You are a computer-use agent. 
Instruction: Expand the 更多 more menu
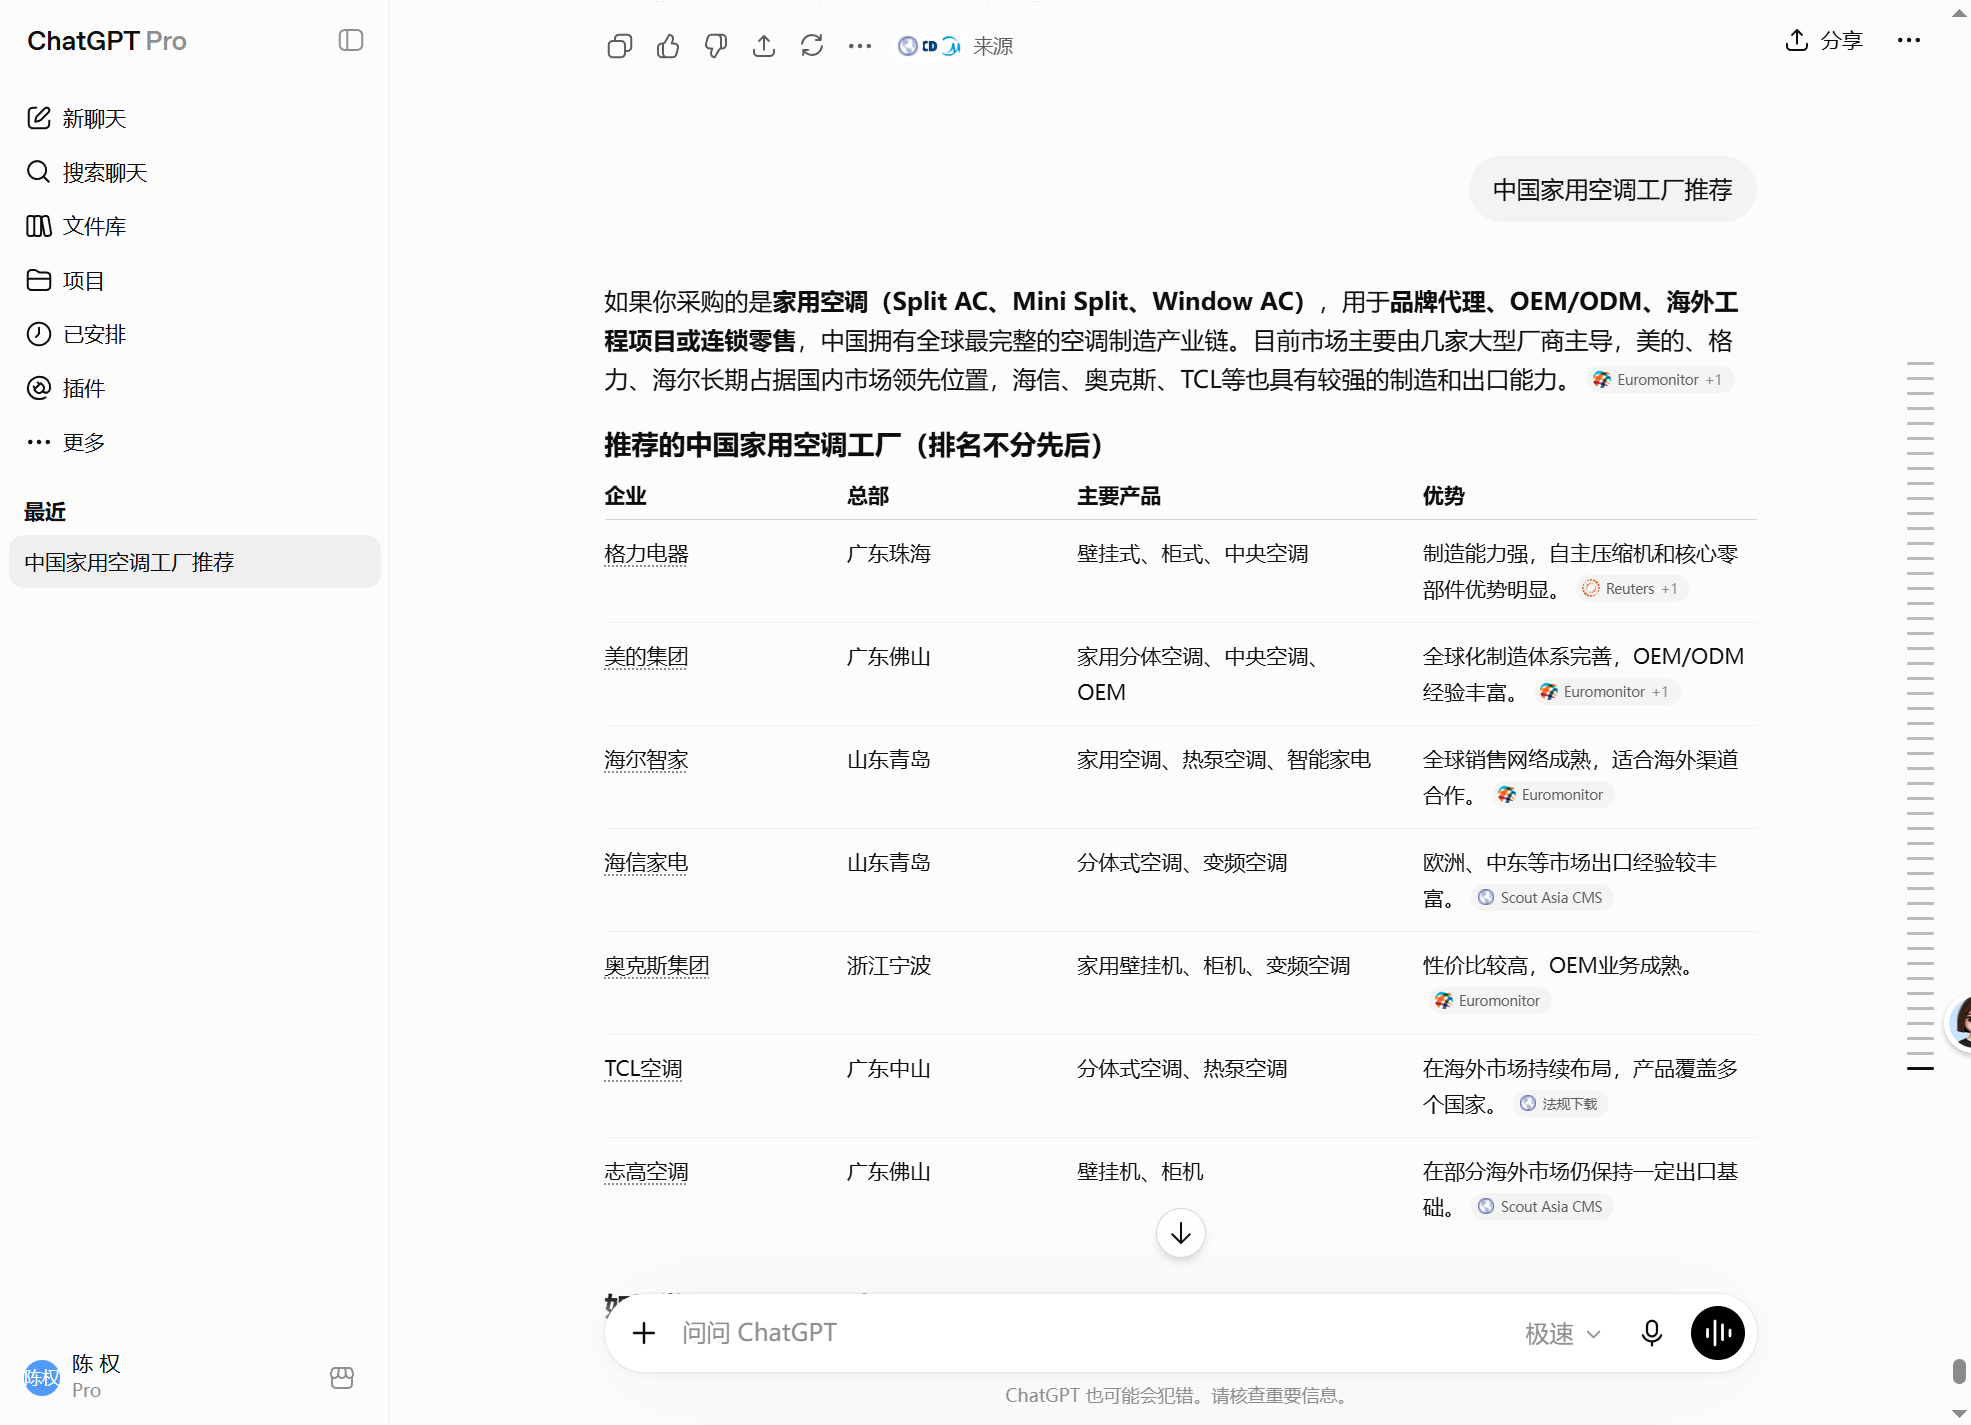coord(66,443)
